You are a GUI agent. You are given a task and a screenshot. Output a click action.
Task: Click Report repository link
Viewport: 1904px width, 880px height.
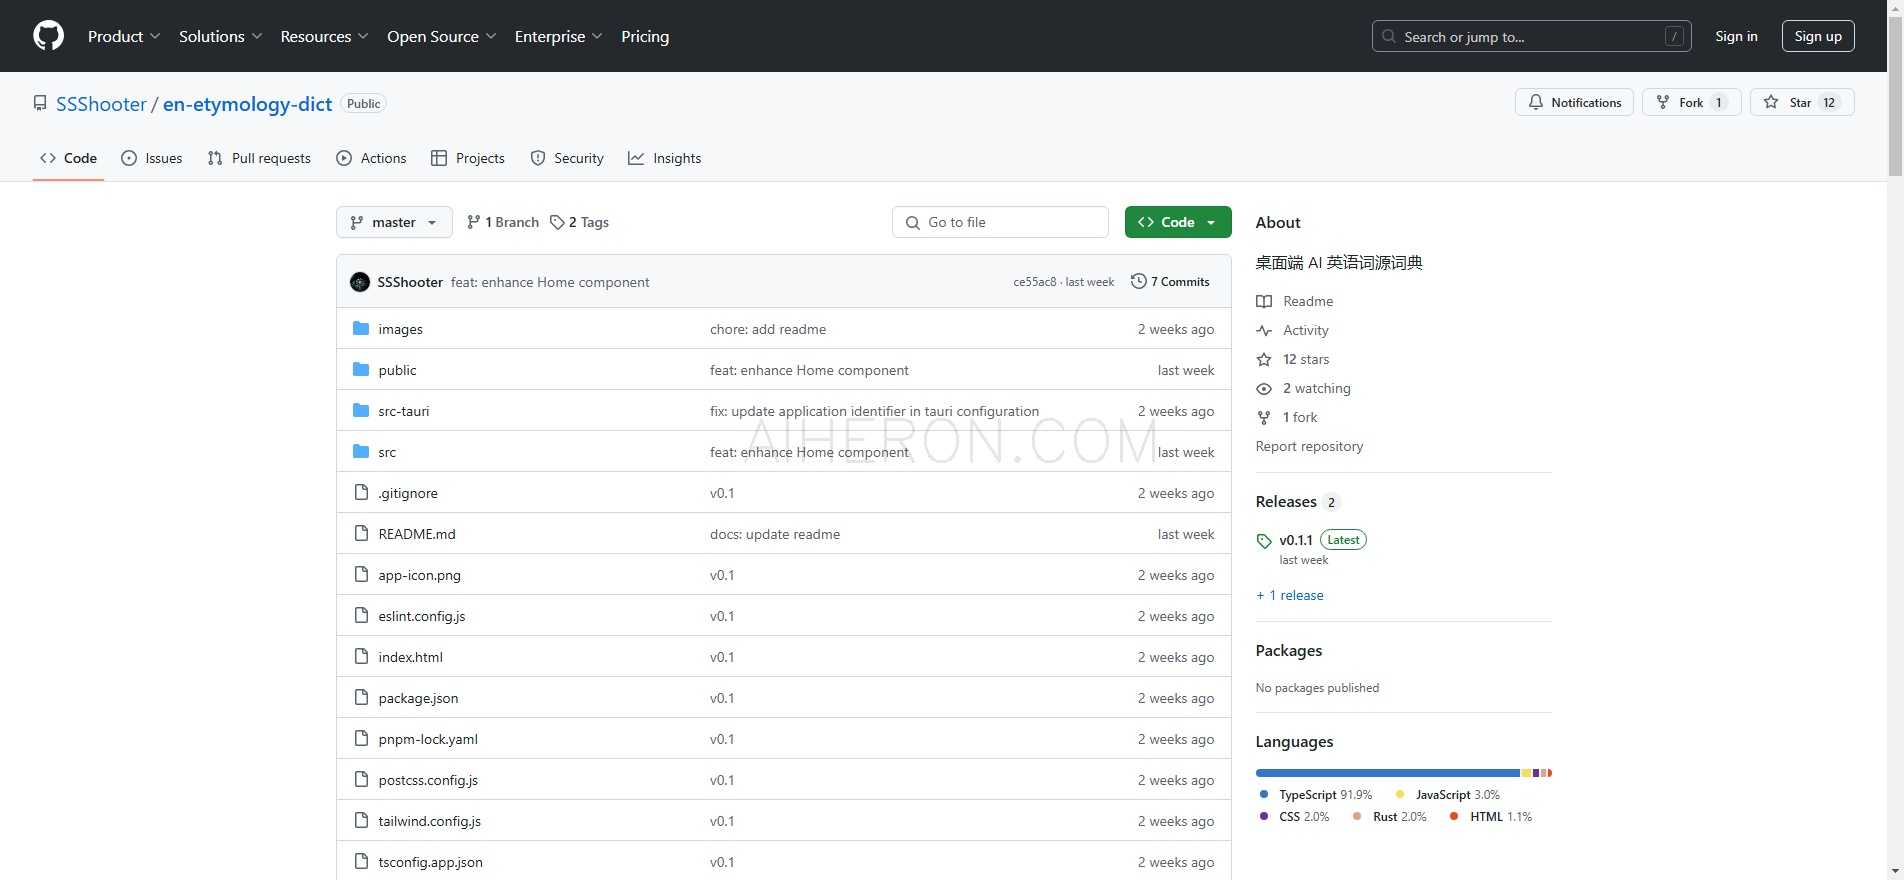point(1309,446)
